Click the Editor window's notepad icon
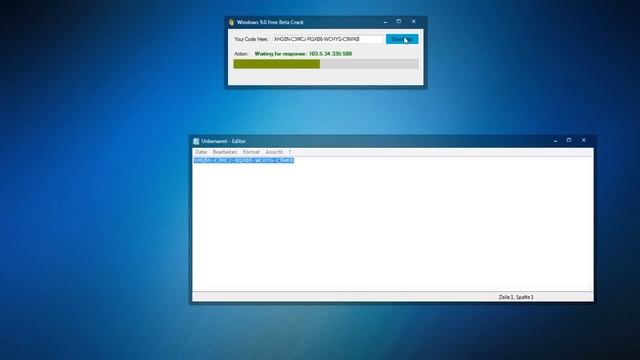 196,141
